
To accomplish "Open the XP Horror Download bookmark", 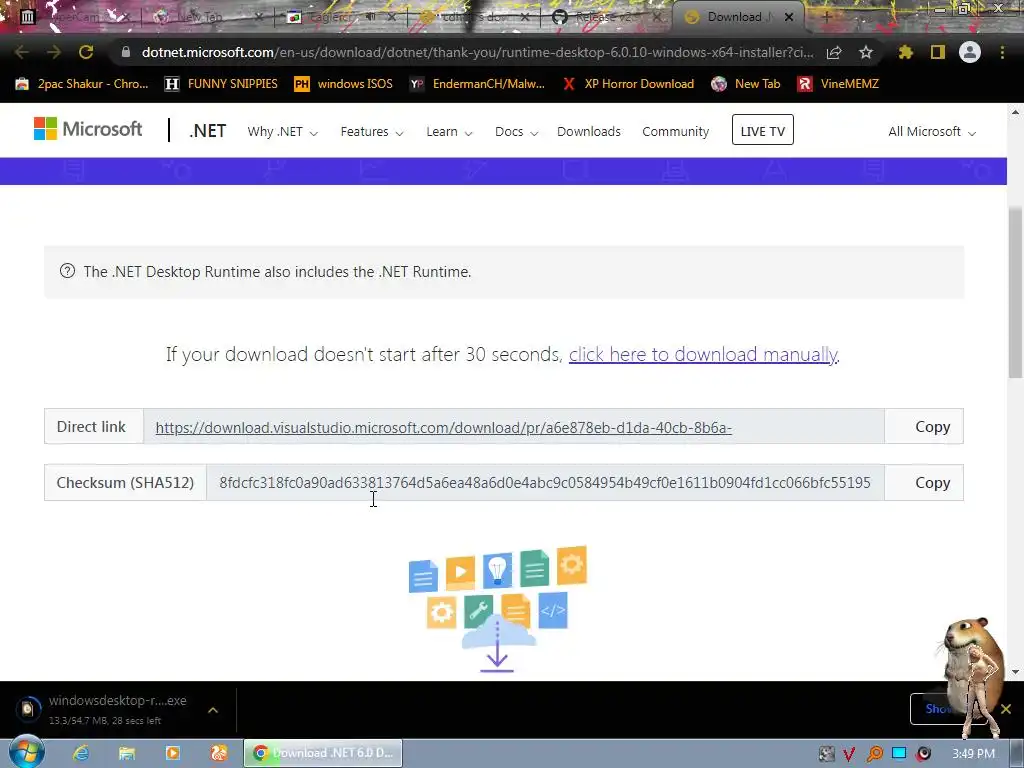I will pyautogui.click(x=628, y=84).
